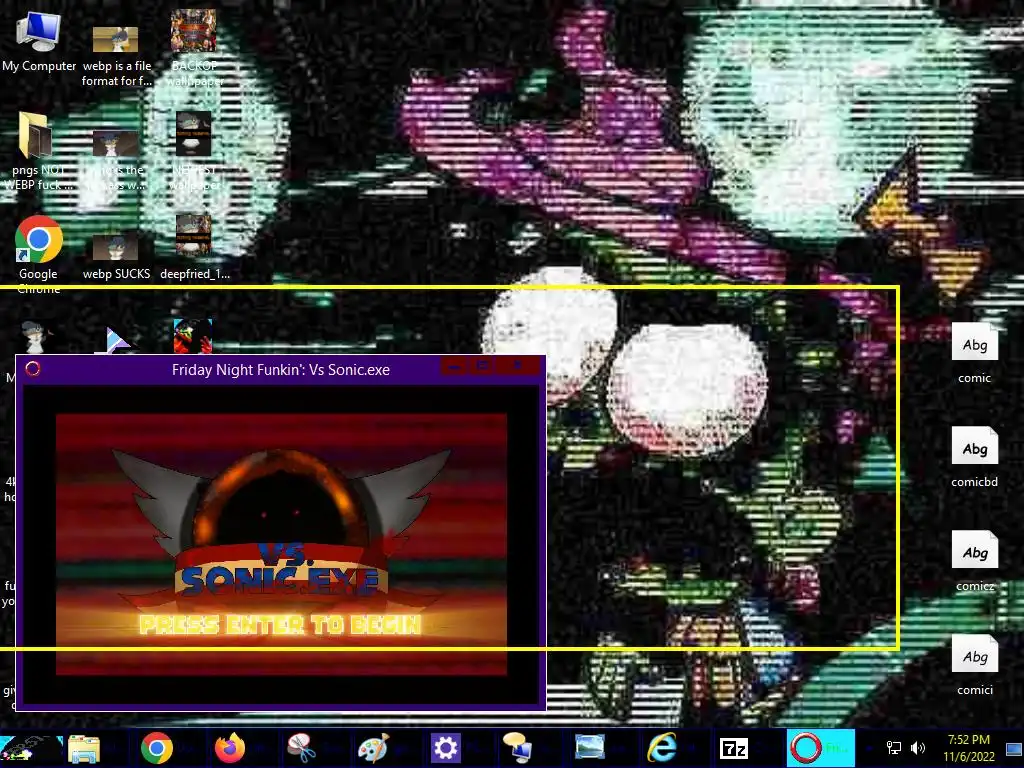Viewport: 1024px width, 768px height.
Task: Open the NEWEST wallpaper image icon
Action: pos(194,150)
